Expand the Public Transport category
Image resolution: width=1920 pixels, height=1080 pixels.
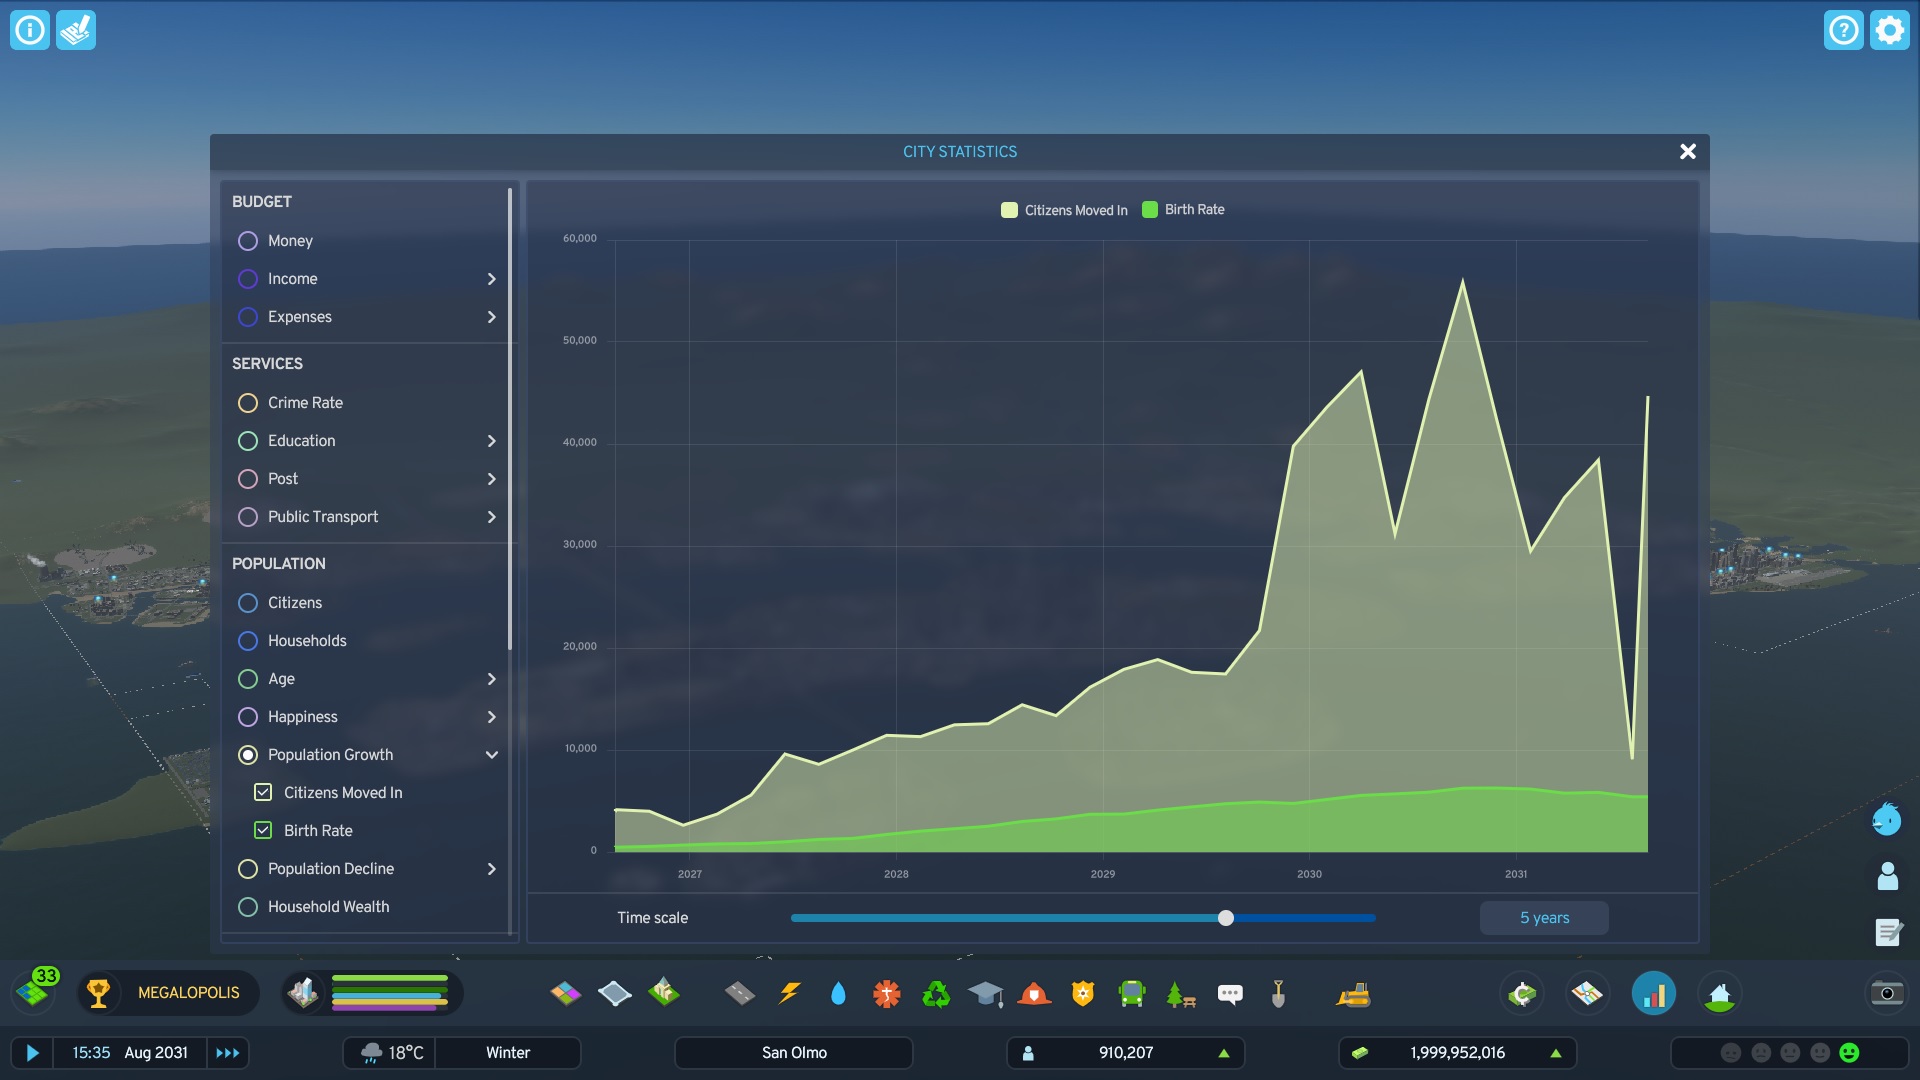(x=491, y=517)
